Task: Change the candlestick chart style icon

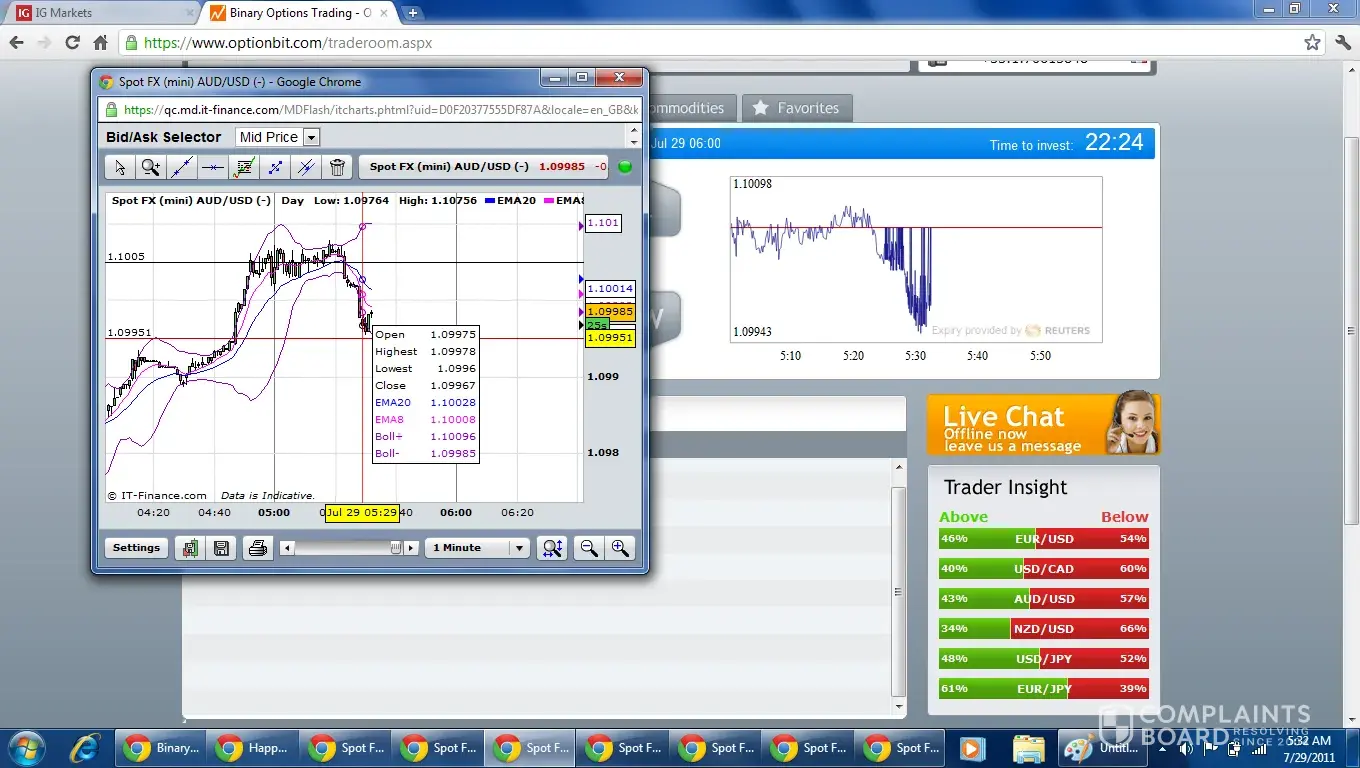Action: tap(190, 548)
